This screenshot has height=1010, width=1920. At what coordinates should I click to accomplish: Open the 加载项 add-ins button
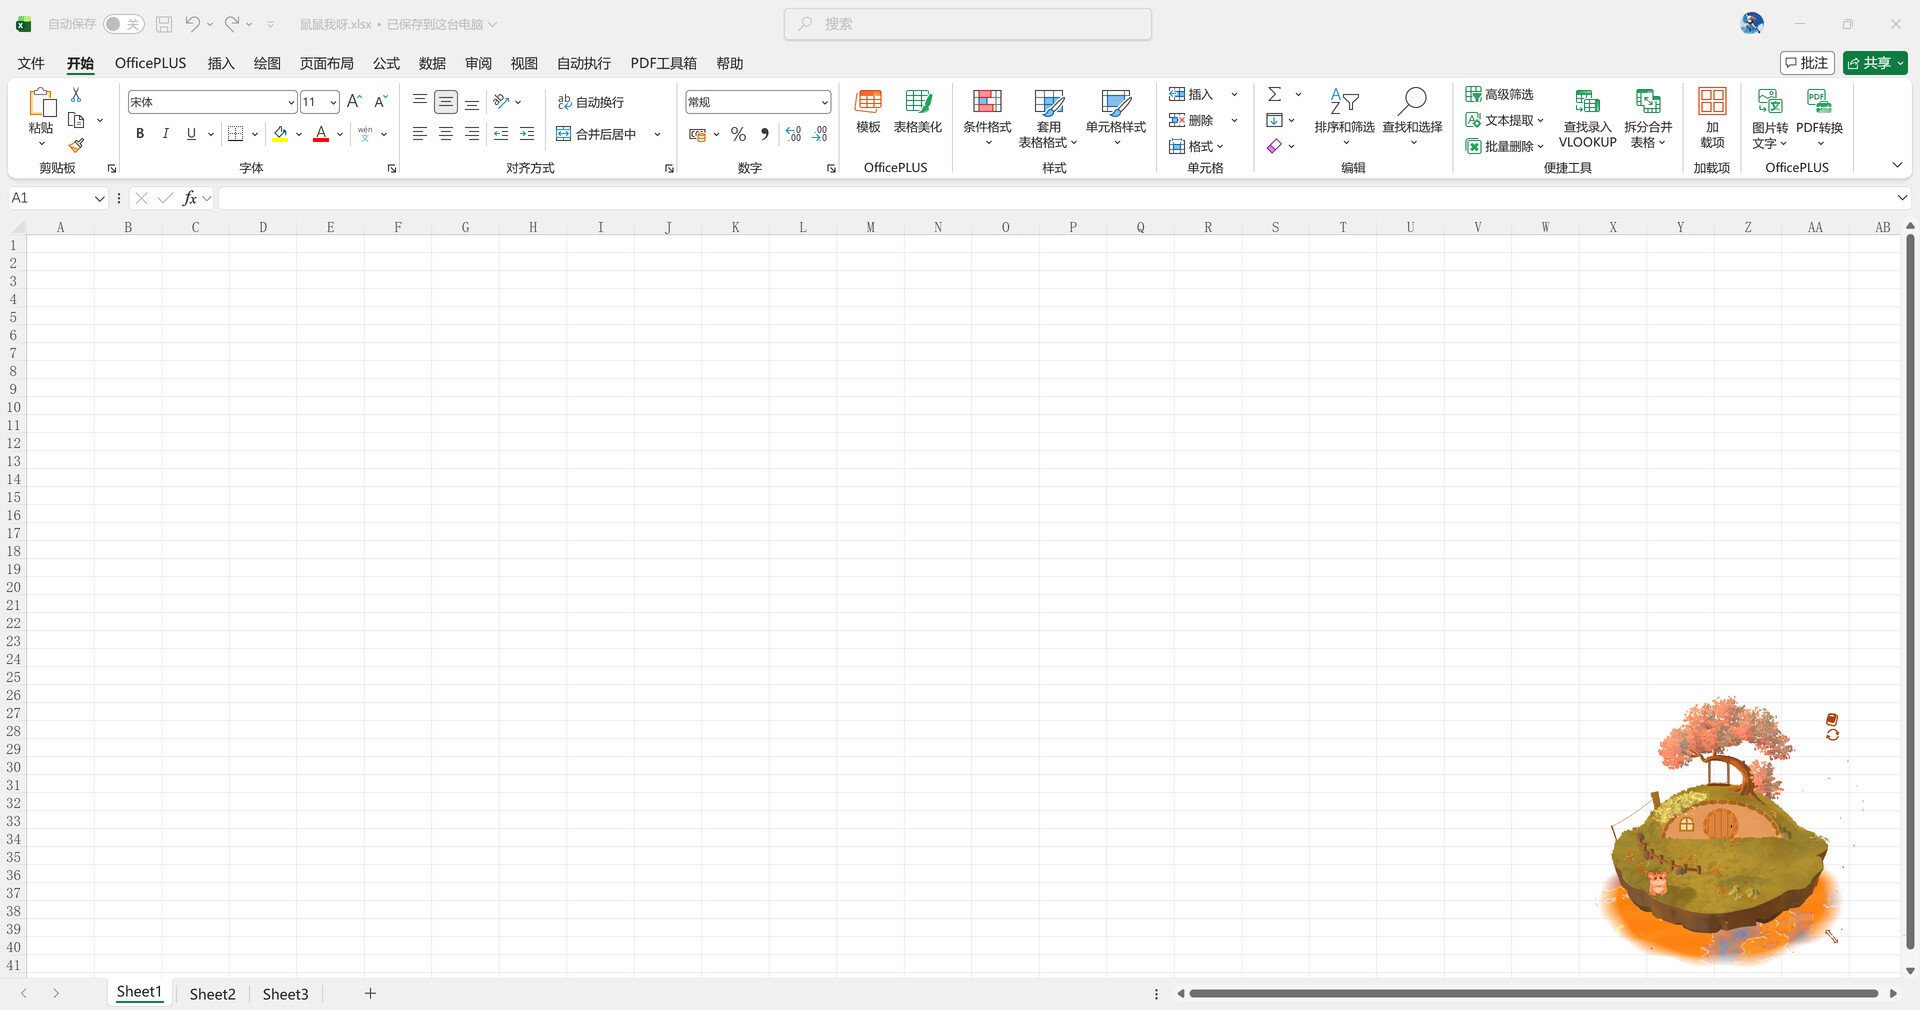click(1712, 119)
